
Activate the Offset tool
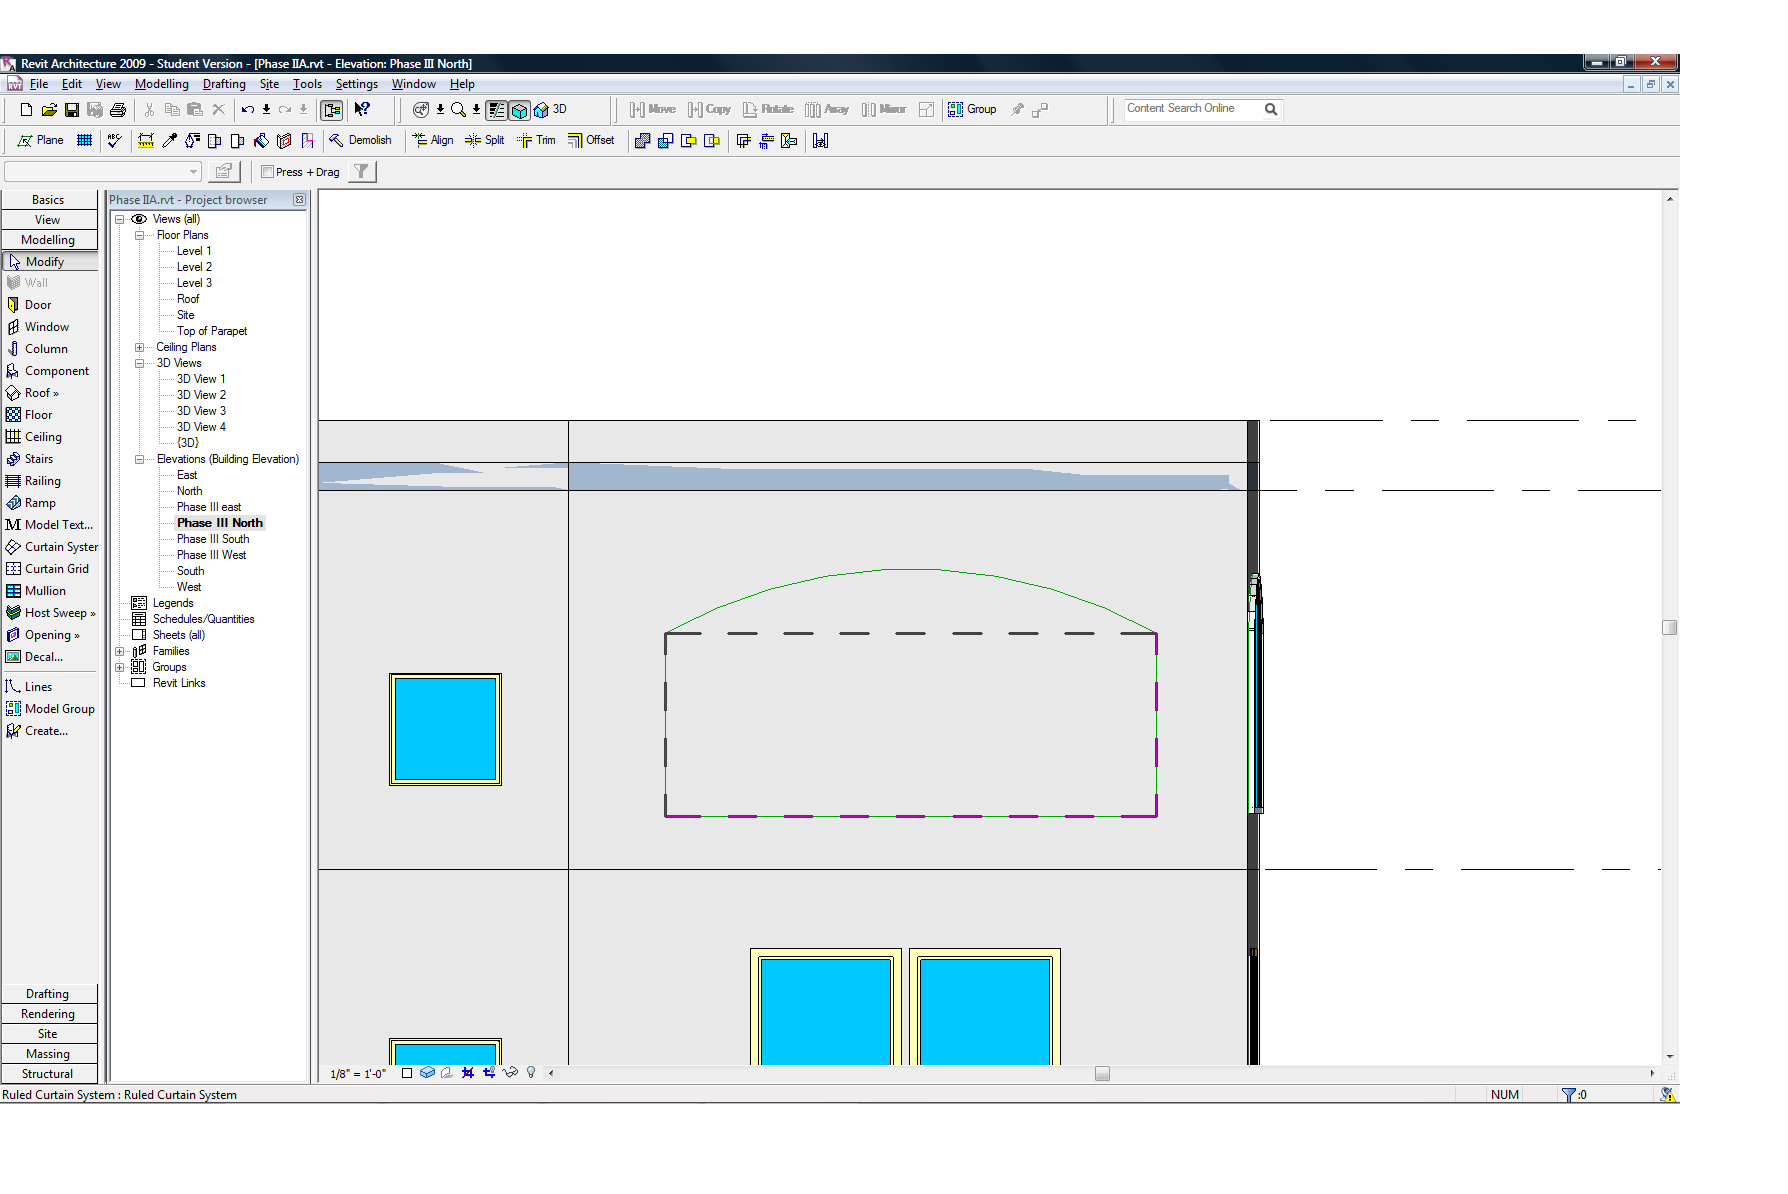(x=591, y=141)
